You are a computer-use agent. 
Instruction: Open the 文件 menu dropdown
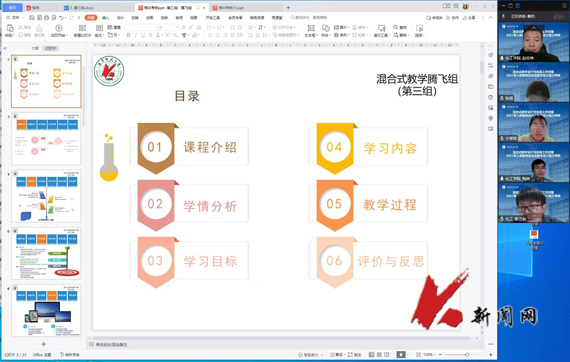pyautogui.click(x=16, y=17)
